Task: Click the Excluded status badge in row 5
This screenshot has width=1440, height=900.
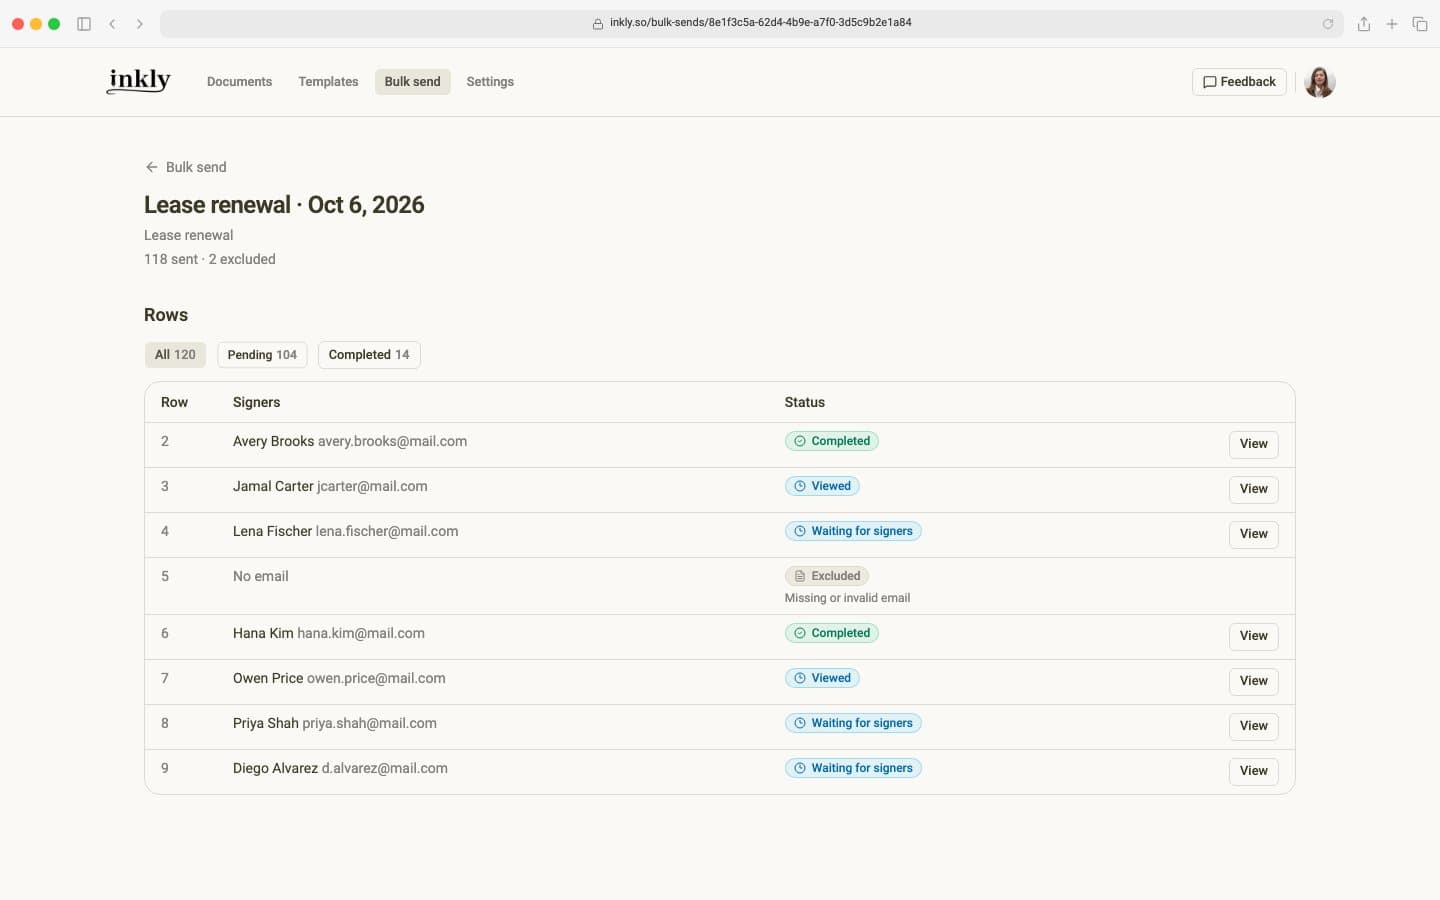Action: point(827,576)
